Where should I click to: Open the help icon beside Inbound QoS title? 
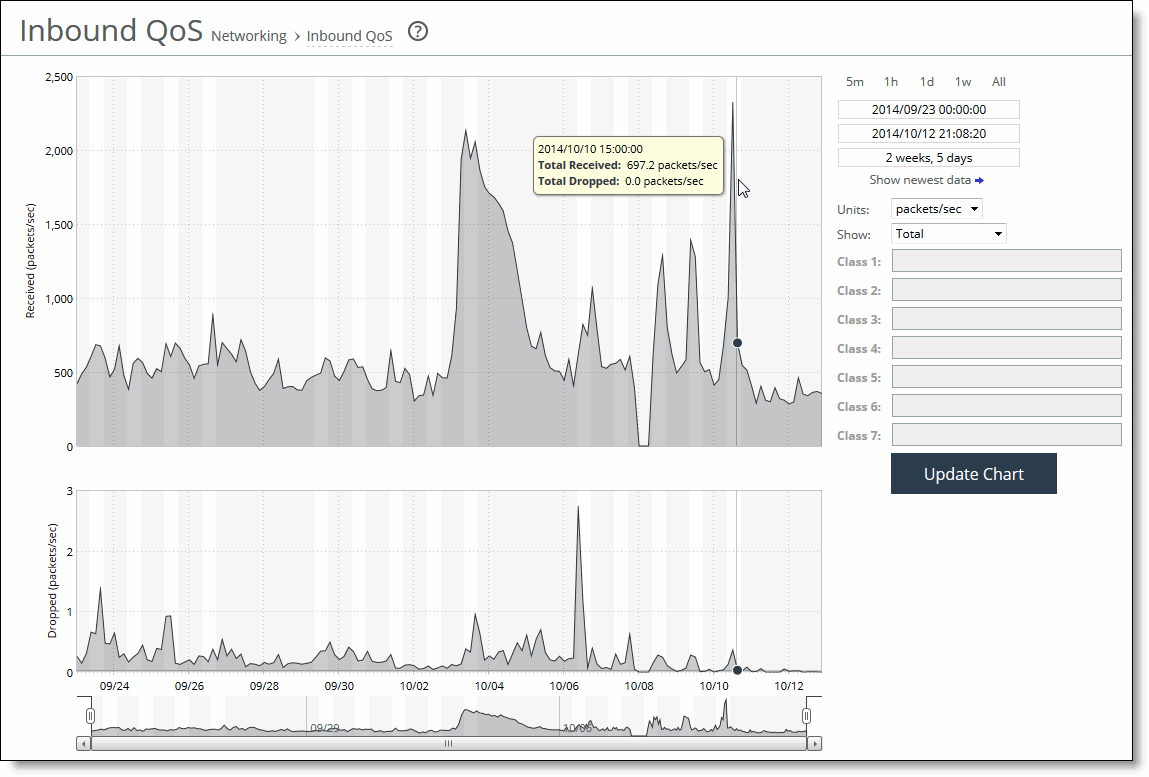417,32
